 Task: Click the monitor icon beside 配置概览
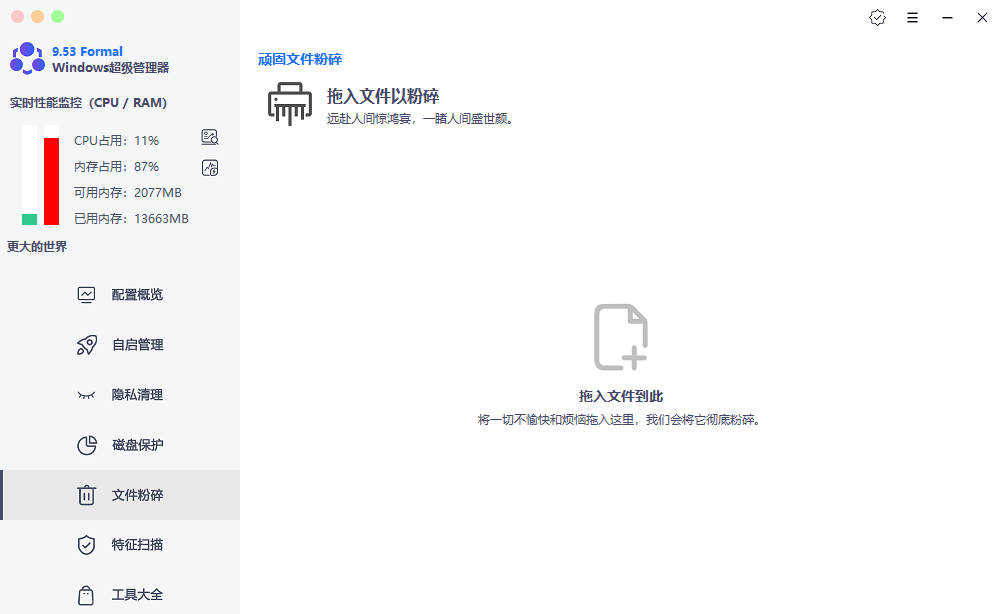coord(86,295)
